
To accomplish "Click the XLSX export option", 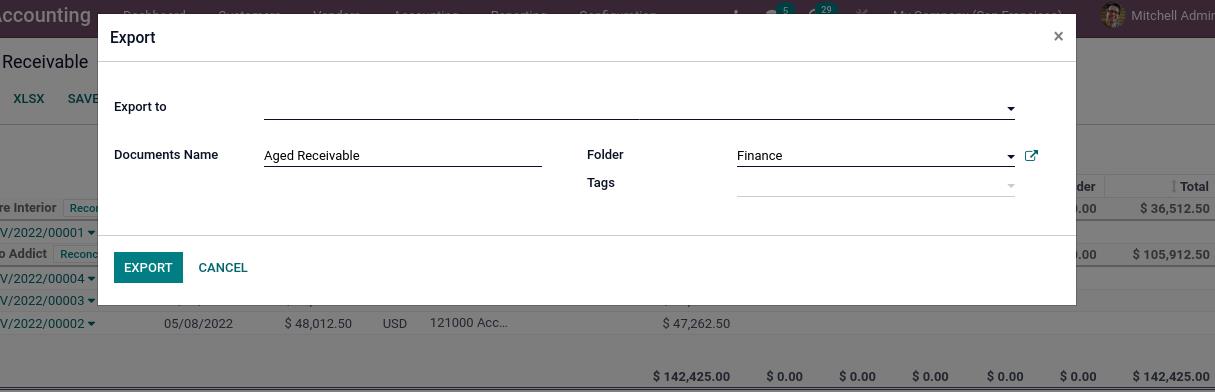I will coord(29,99).
